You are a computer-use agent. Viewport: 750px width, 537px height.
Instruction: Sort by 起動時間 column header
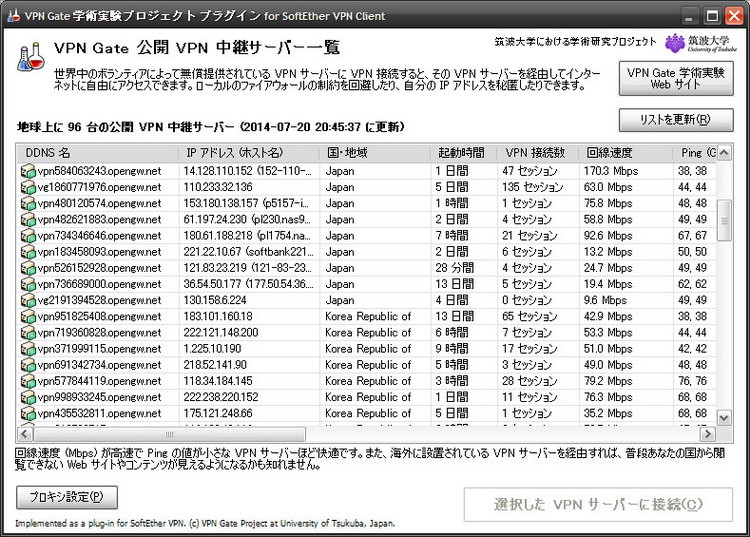(x=464, y=153)
